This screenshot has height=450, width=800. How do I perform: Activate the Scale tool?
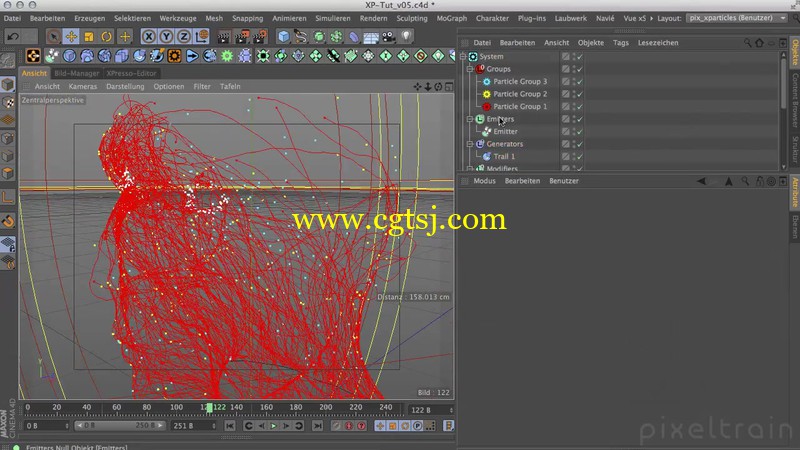[89, 37]
